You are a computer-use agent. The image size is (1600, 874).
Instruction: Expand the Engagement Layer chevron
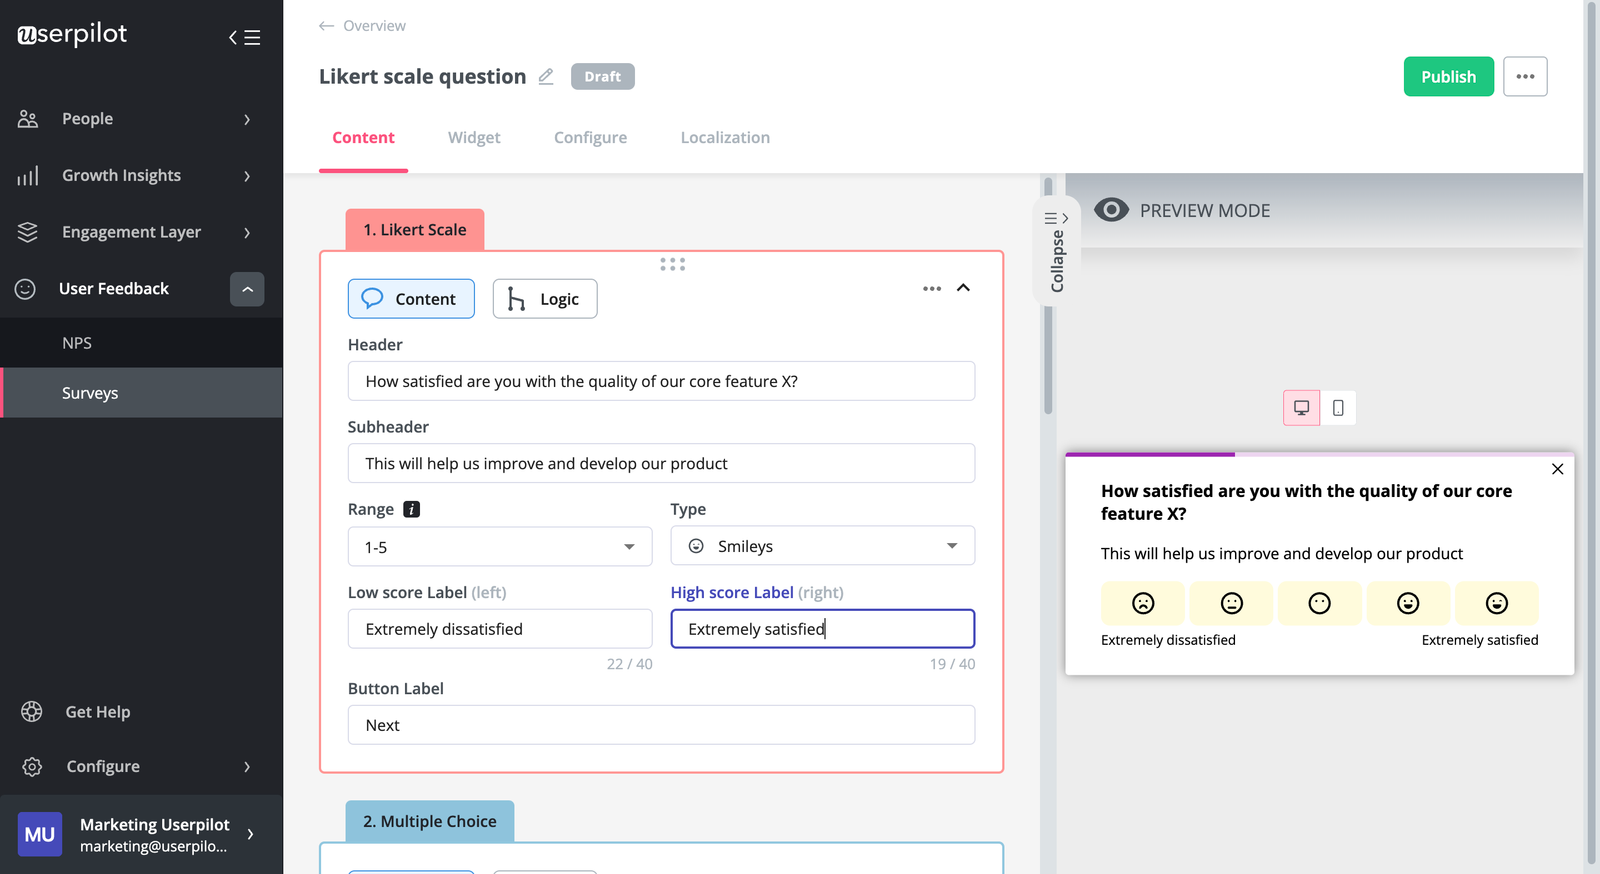[x=247, y=233]
